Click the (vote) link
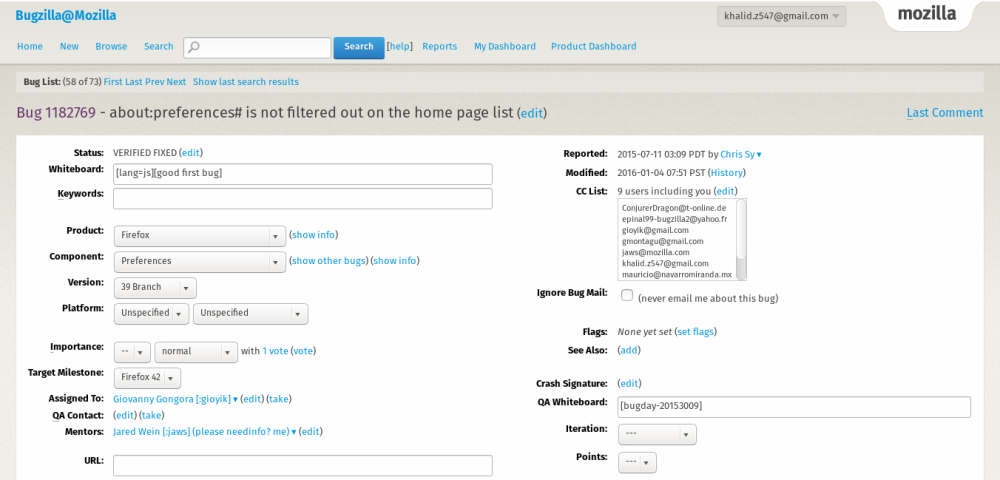Image resolution: width=1000 pixels, height=480 pixels. [304, 351]
